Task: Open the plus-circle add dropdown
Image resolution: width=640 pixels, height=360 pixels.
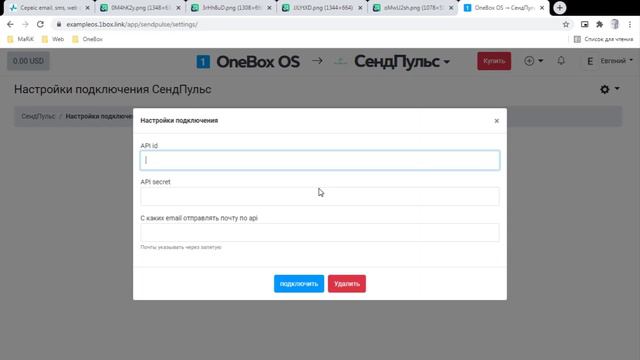Action: click(533, 61)
